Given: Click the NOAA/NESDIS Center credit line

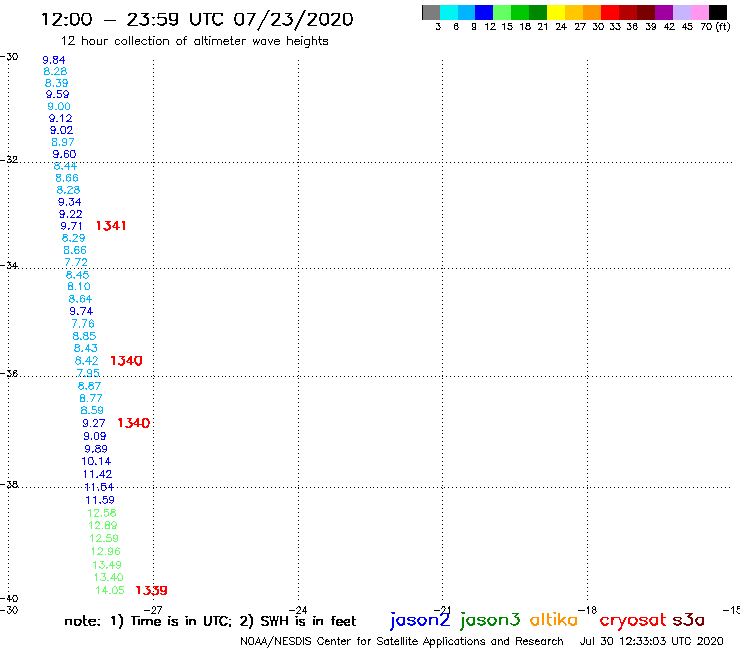Looking at the screenshot, I should click(x=402, y=641).
